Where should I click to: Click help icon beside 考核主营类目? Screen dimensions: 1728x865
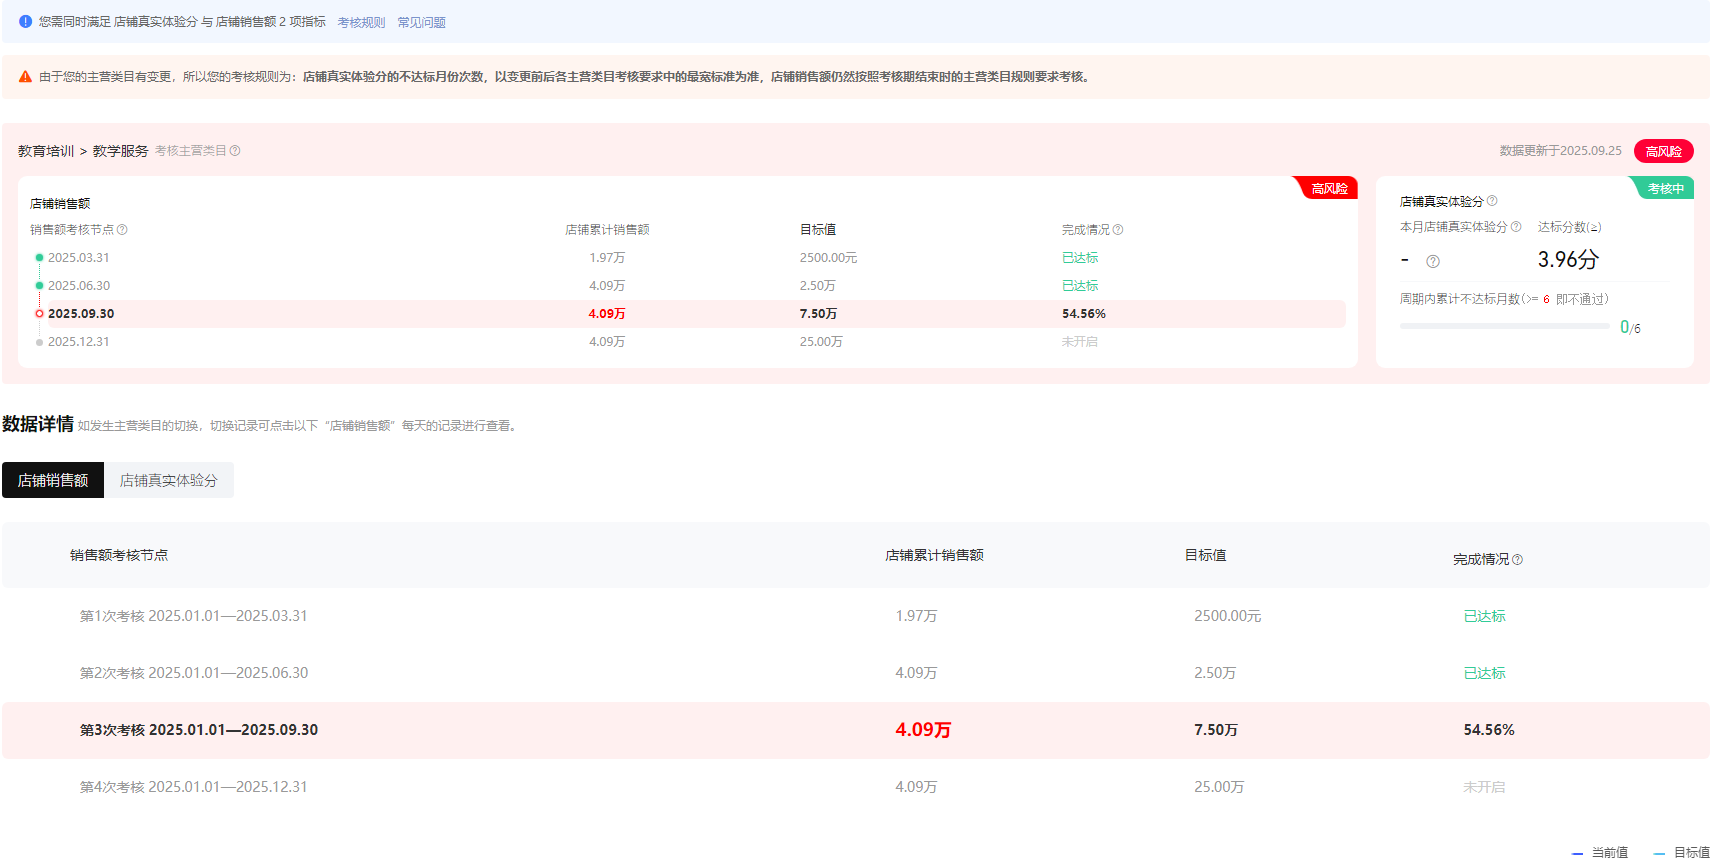pos(235,151)
